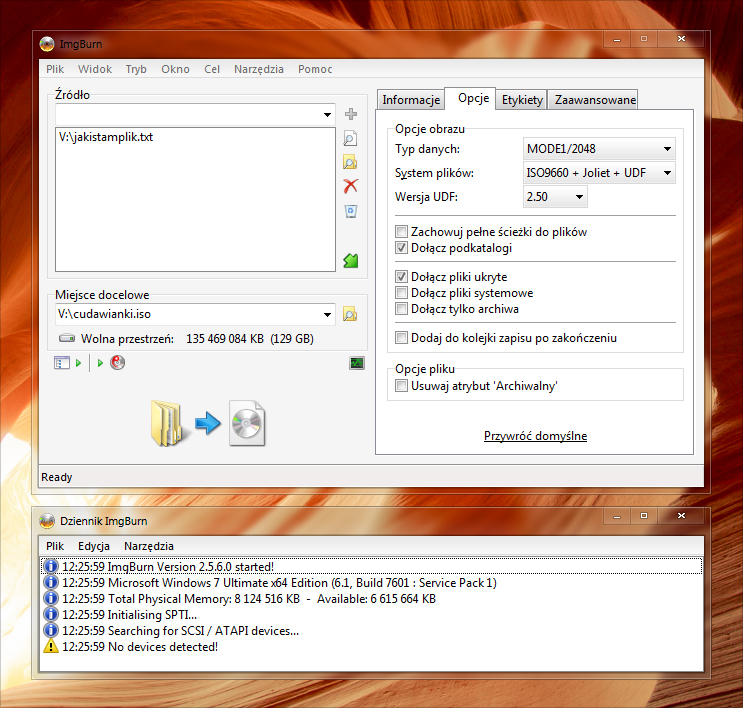Select V:\jakistamplik.txt in source list
This screenshot has height=708, width=743.
106,137
